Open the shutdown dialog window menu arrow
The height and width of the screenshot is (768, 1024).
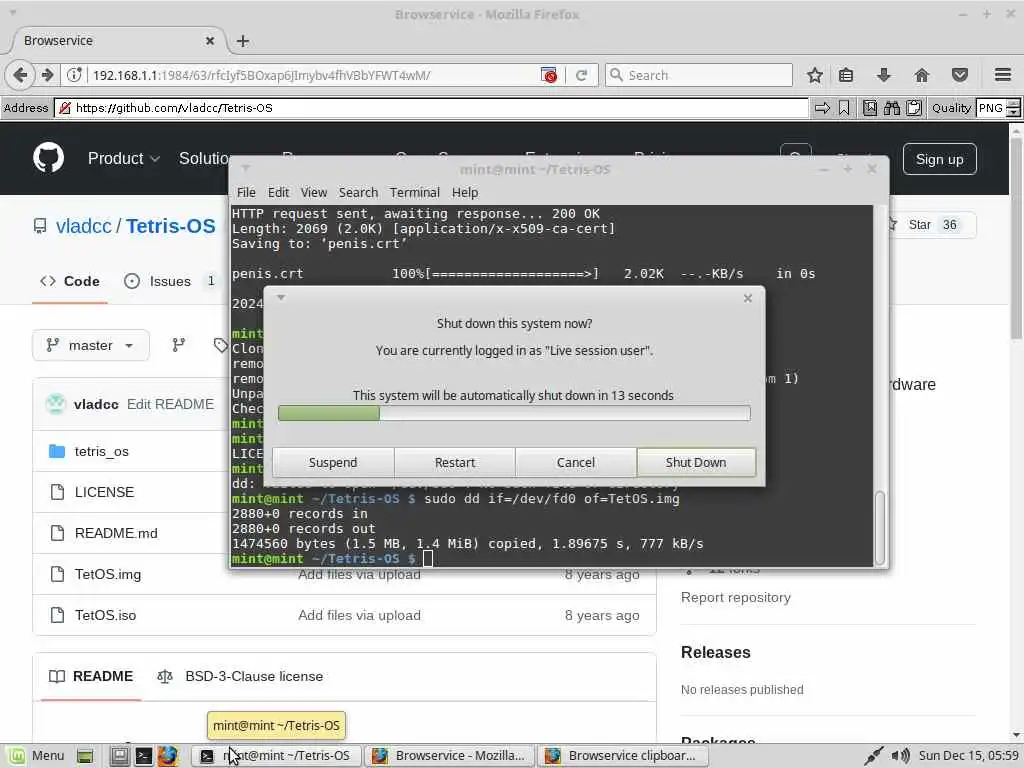281,298
